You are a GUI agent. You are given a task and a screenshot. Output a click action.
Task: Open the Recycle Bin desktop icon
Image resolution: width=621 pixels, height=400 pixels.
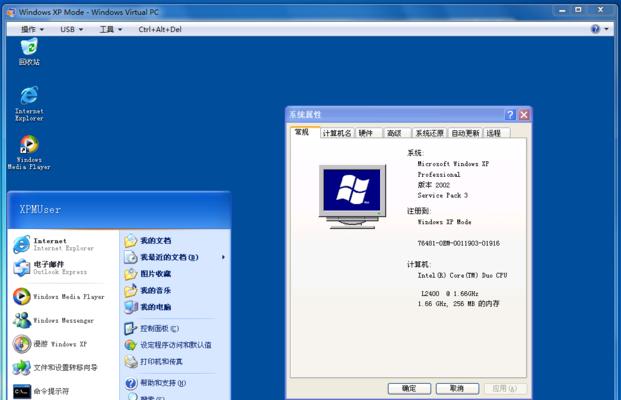point(29,51)
